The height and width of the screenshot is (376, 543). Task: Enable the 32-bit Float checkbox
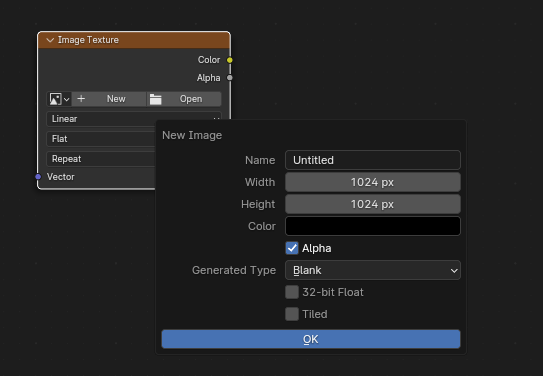[x=292, y=292]
